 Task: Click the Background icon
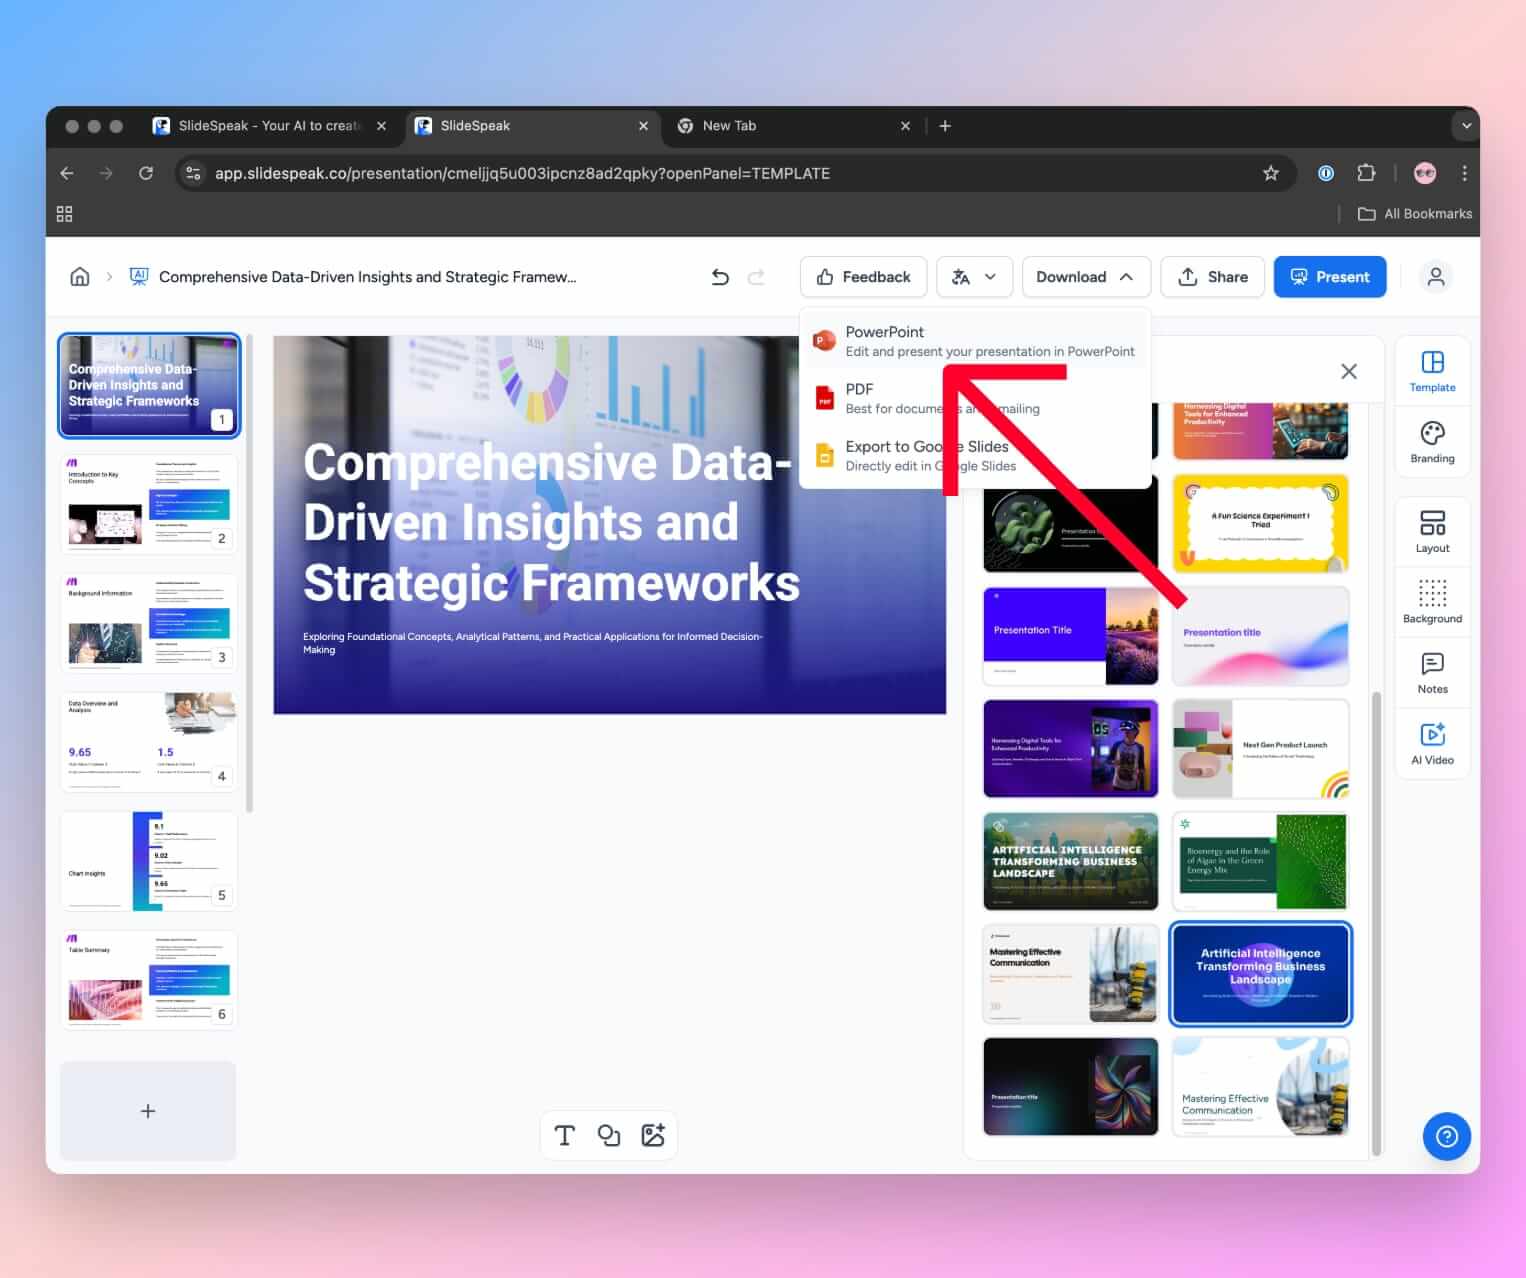point(1432,600)
